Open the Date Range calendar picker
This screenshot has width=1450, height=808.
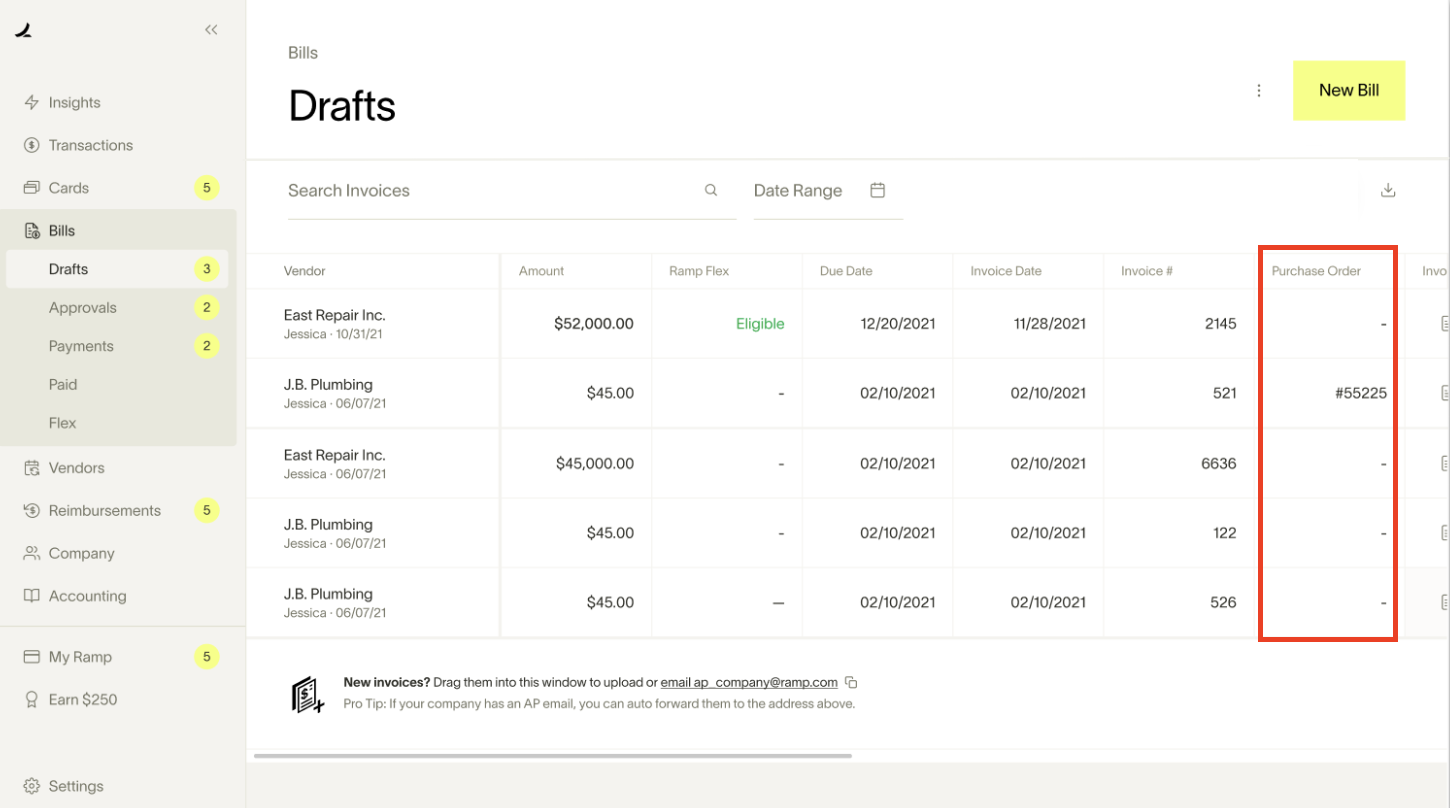tap(877, 190)
